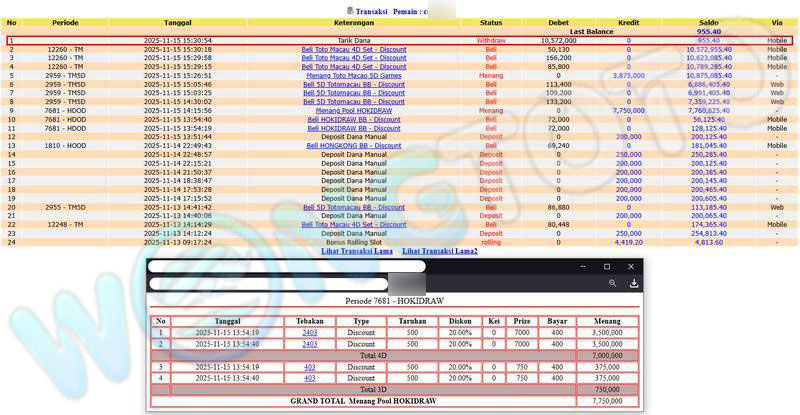Open Lihat Transaksi Lama link
The height and width of the screenshot is (415, 800).
pos(356,251)
